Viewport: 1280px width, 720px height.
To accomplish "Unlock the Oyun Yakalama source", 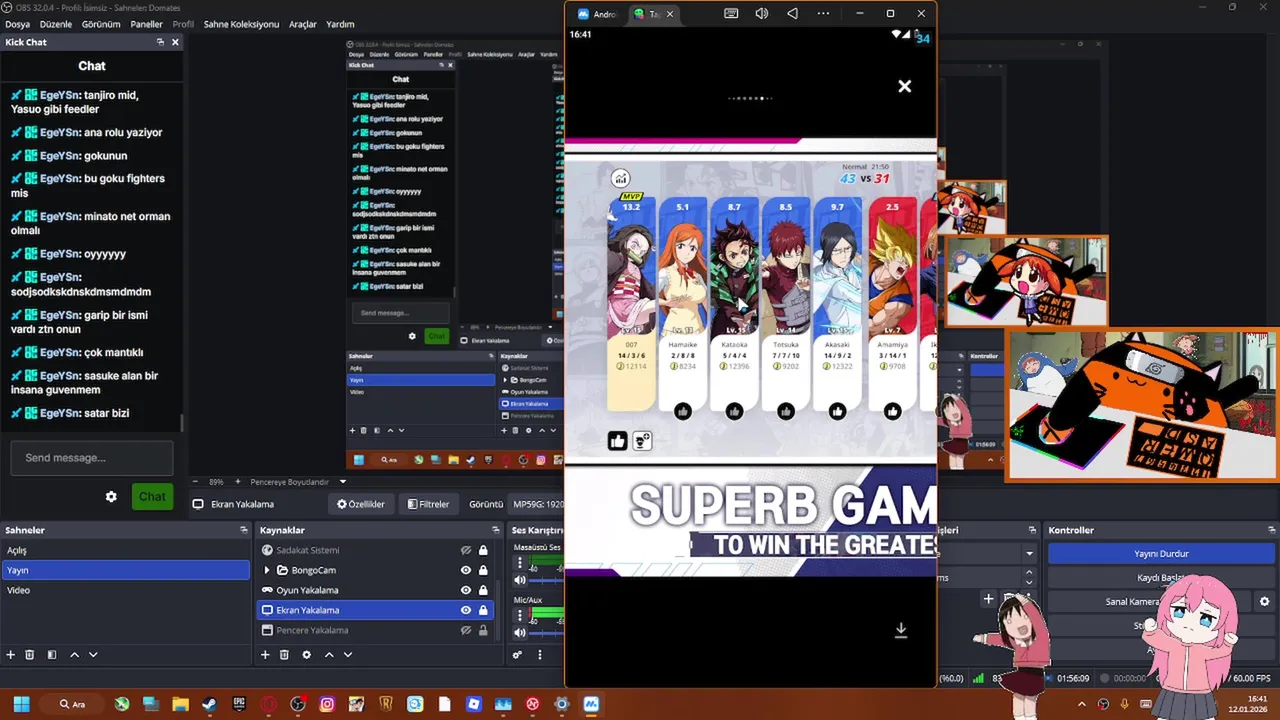I will click(x=483, y=590).
